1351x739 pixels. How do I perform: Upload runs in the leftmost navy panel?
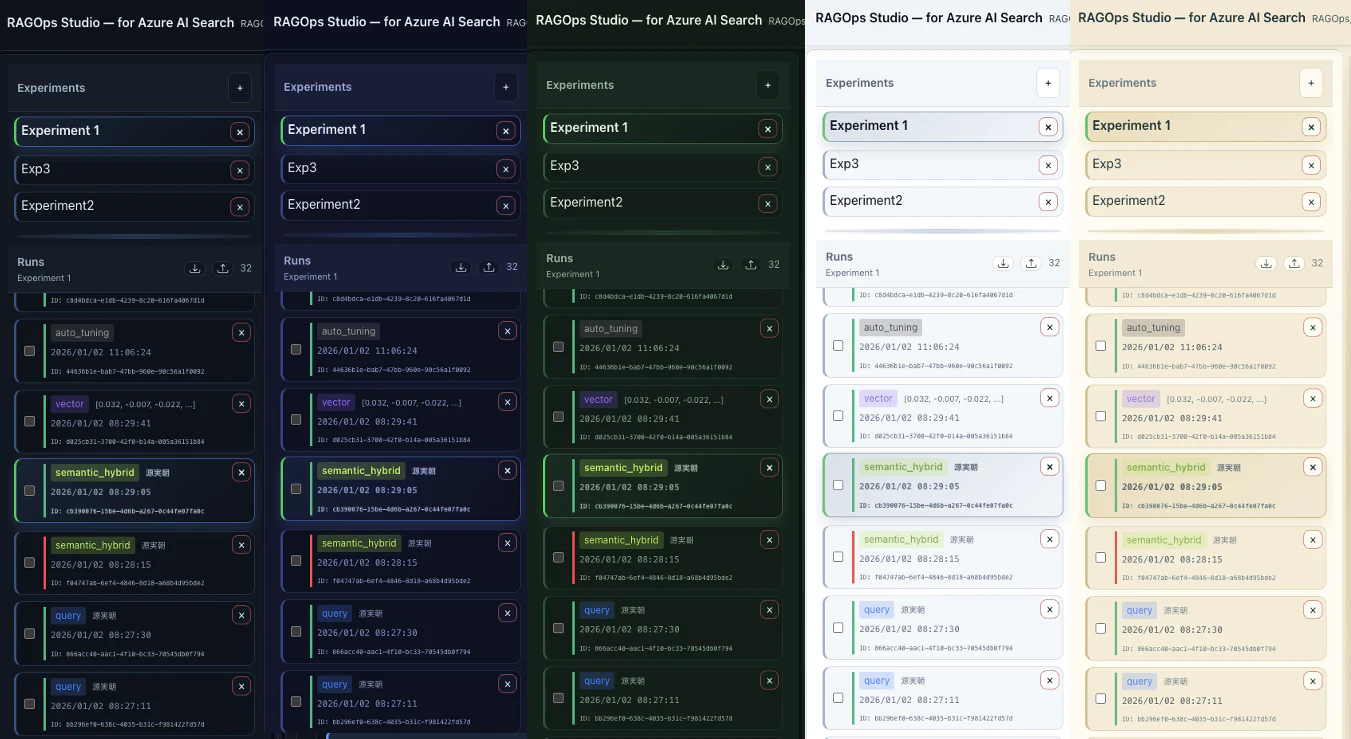point(223,268)
